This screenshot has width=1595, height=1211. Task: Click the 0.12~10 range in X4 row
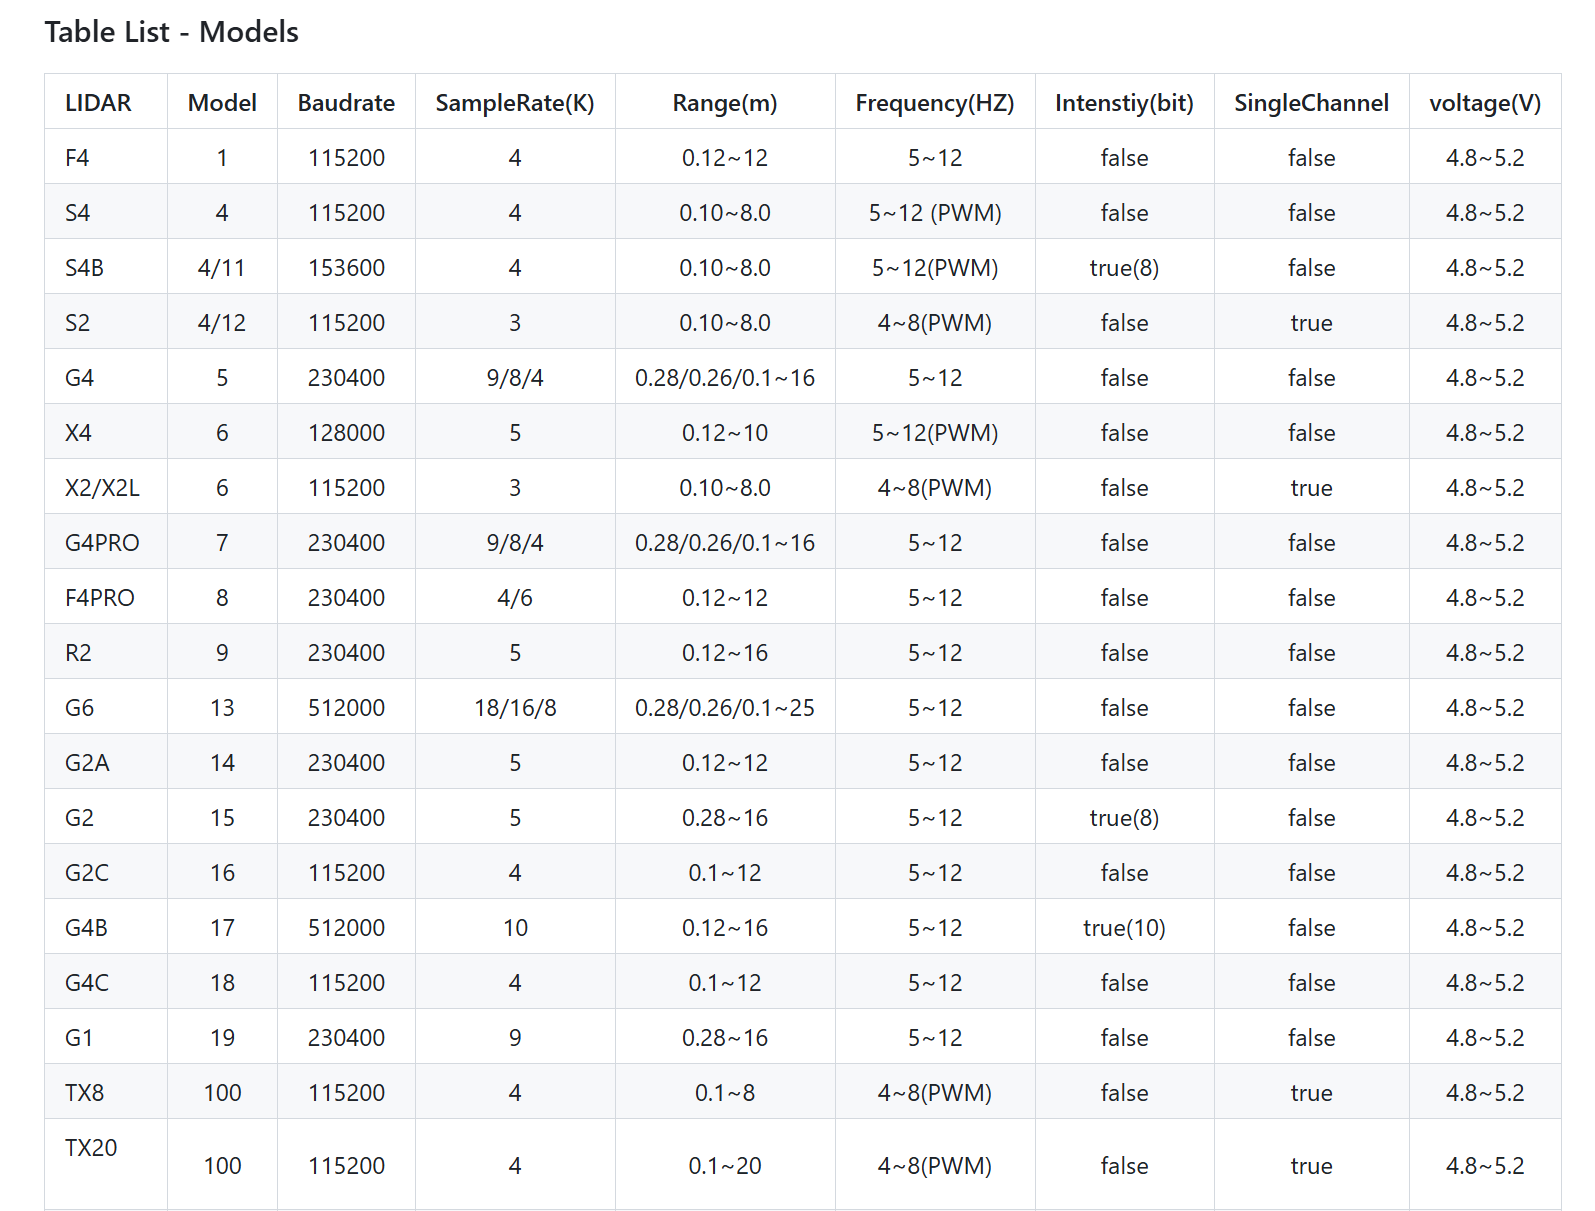coord(725,433)
